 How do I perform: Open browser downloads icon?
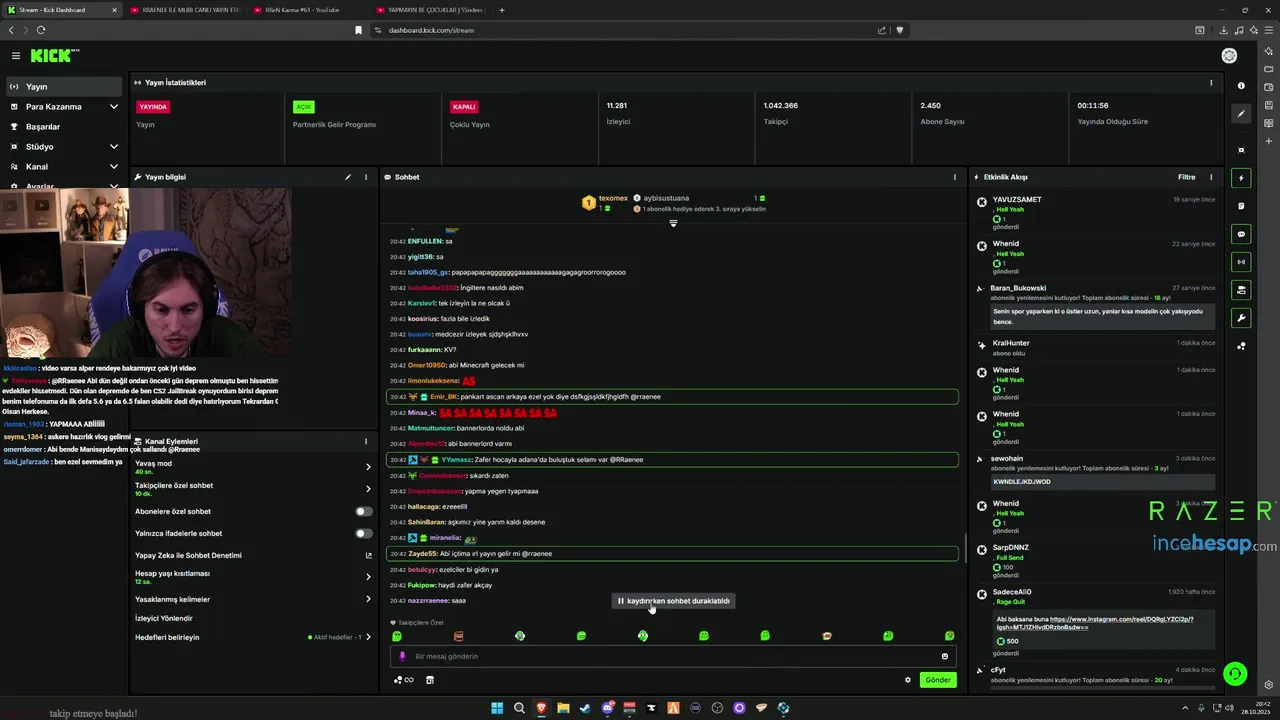pos(1224,30)
